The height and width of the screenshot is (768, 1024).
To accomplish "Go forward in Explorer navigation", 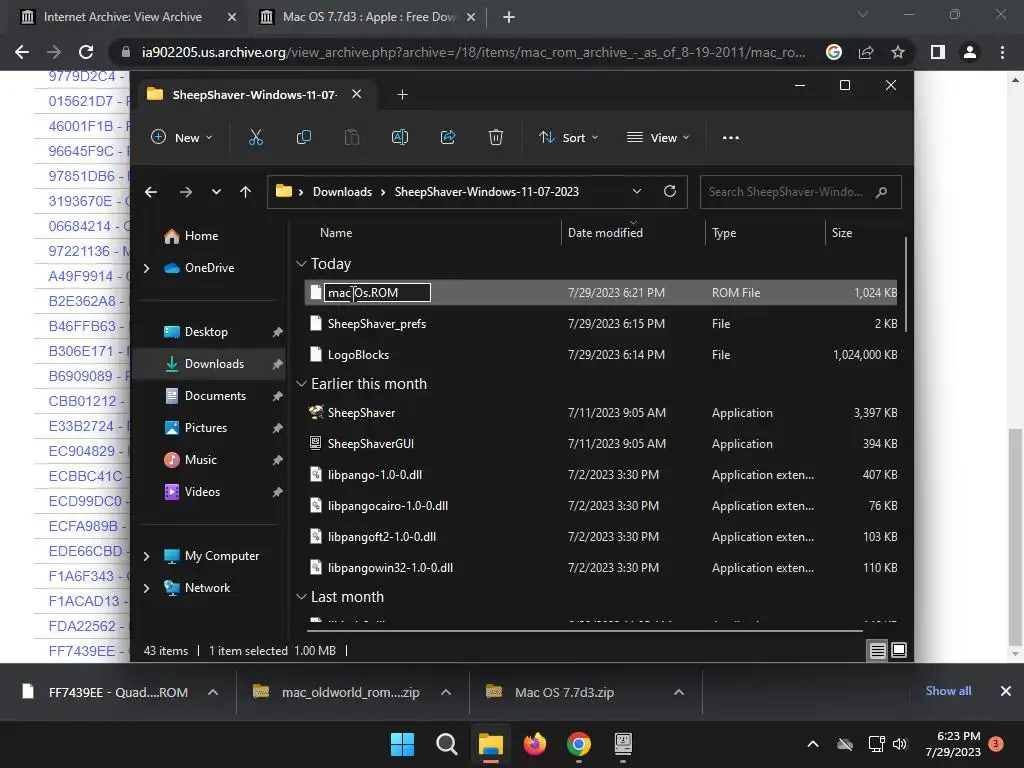I will [x=185, y=192].
